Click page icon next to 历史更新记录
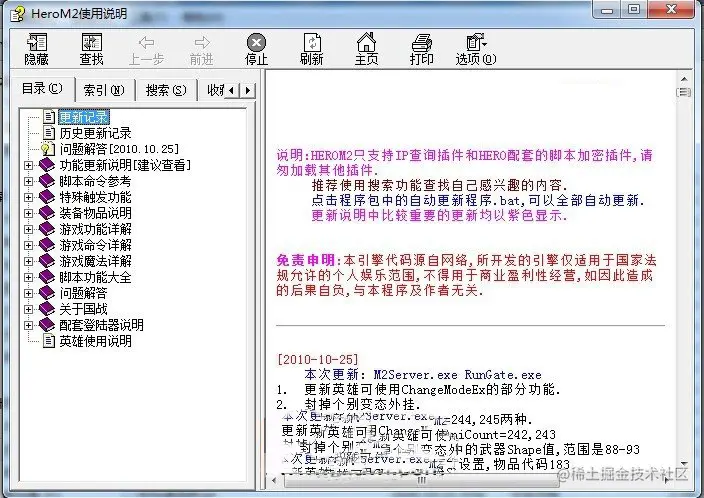 pyautogui.click(x=49, y=133)
